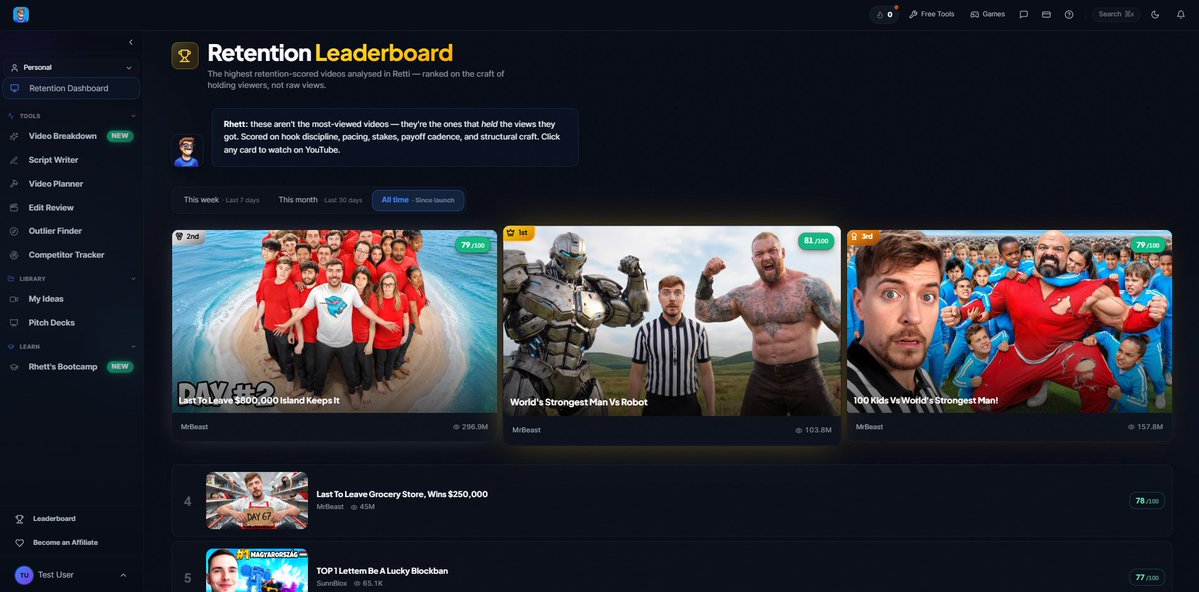Open the chat feedback icon
This screenshot has height=592, width=1199.
click(1024, 15)
